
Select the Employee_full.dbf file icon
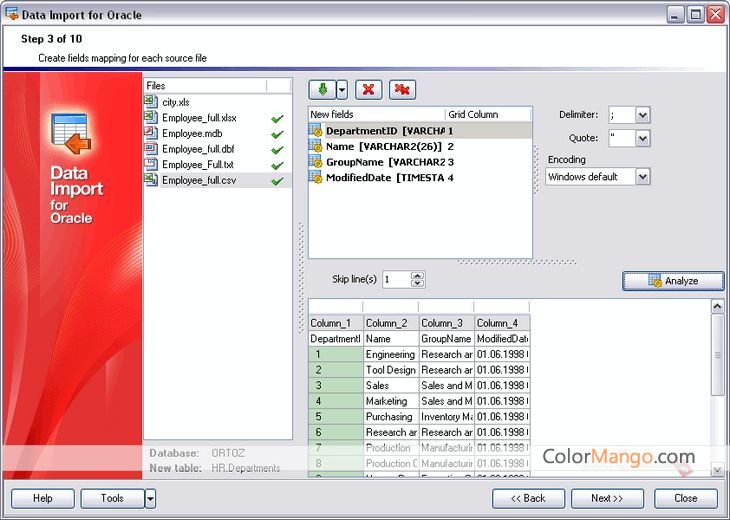pos(151,149)
